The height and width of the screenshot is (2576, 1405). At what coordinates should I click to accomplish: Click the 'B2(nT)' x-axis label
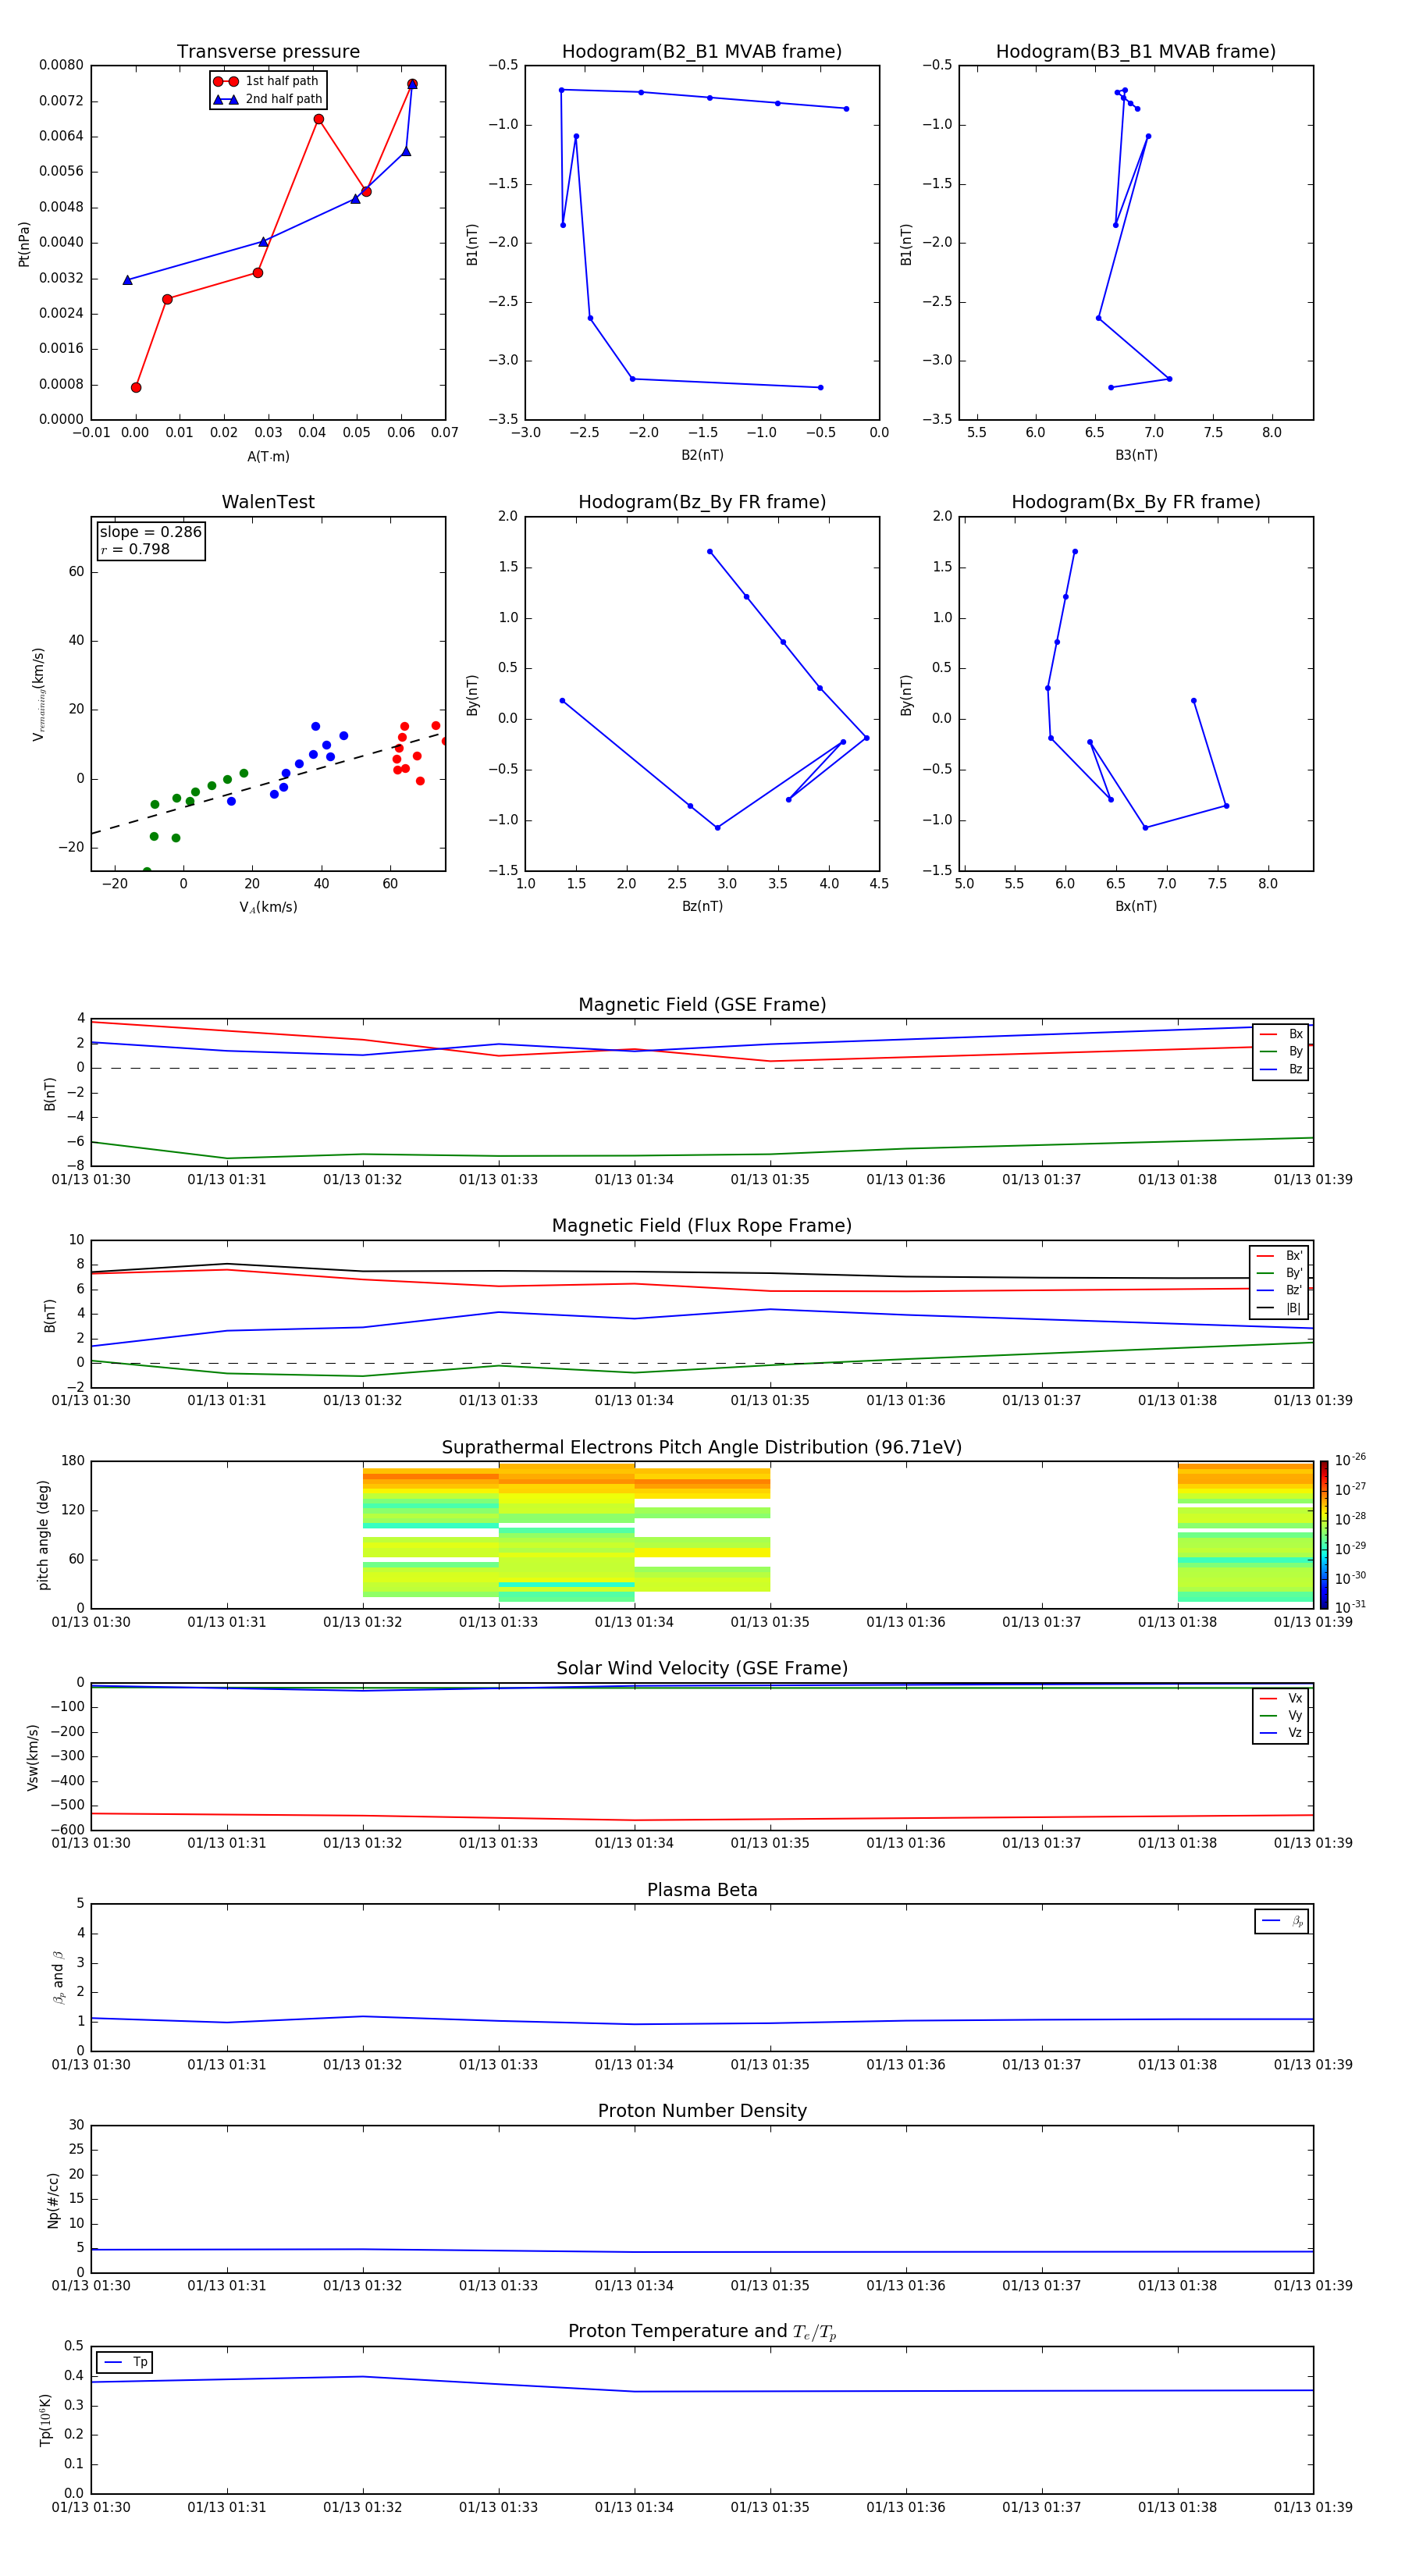[702, 455]
